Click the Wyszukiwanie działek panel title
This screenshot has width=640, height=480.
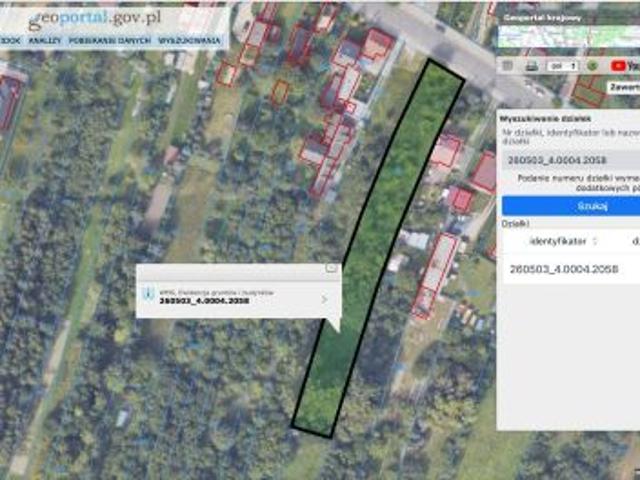[545, 119]
